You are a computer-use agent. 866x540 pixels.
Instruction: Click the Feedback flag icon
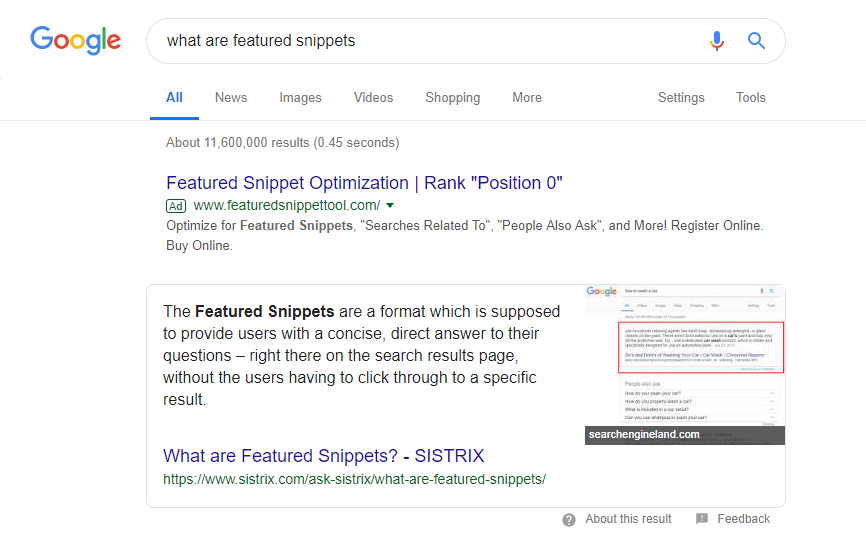tap(702, 518)
